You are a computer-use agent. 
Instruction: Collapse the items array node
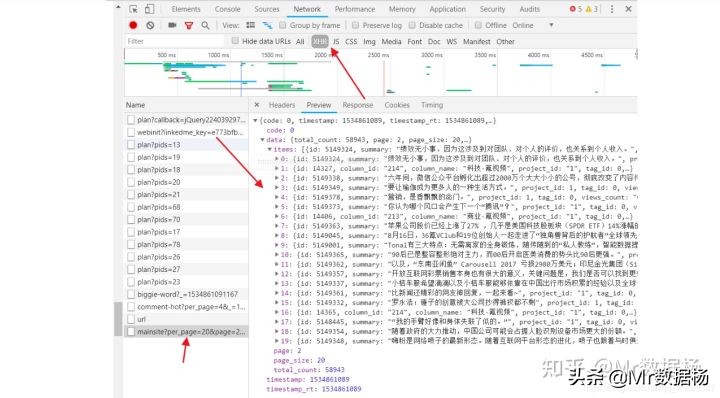click(x=270, y=150)
